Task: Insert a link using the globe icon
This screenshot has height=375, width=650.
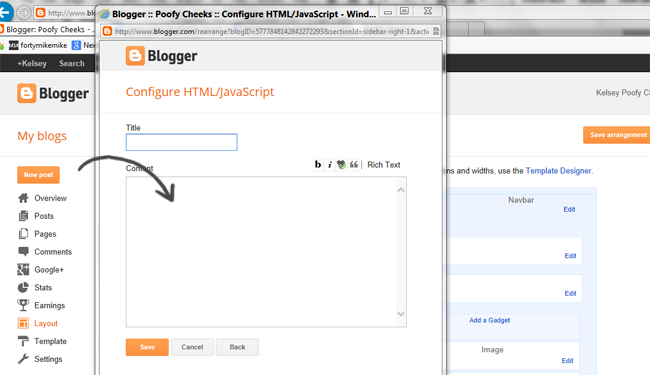Action: click(341, 165)
